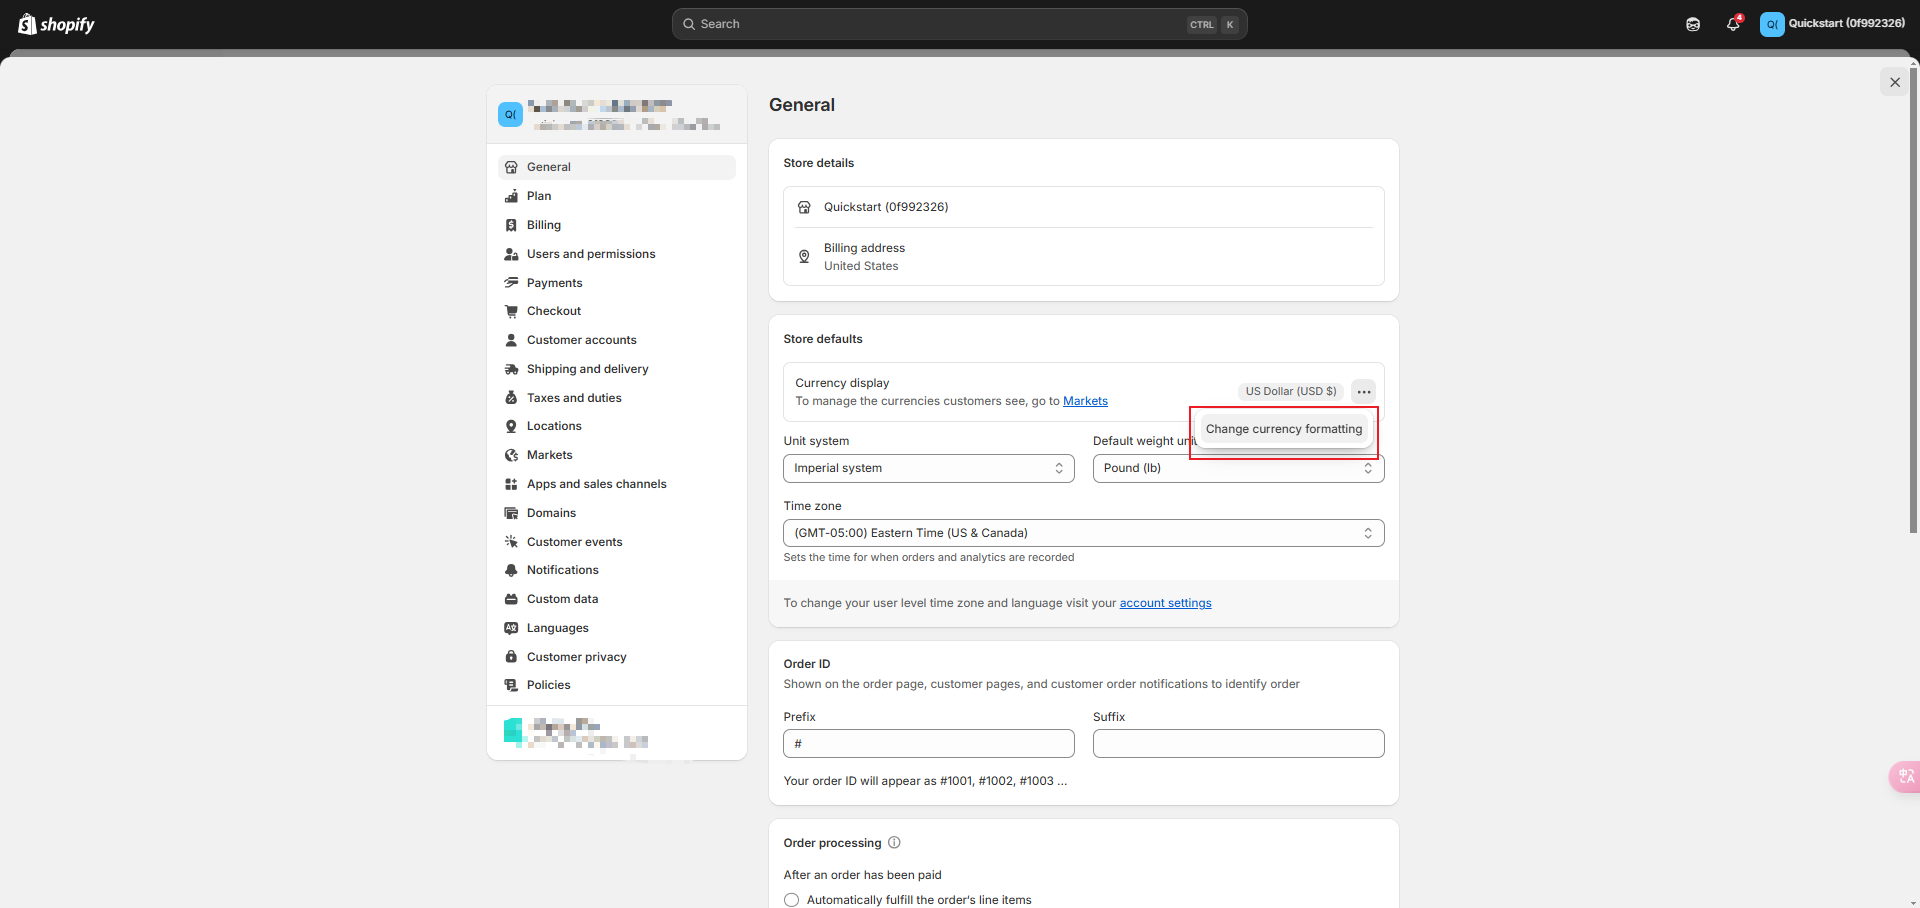Click the Sidekick assistant icon in top bar
The height and width of the screenshot is (908, 1920).
1693,24
